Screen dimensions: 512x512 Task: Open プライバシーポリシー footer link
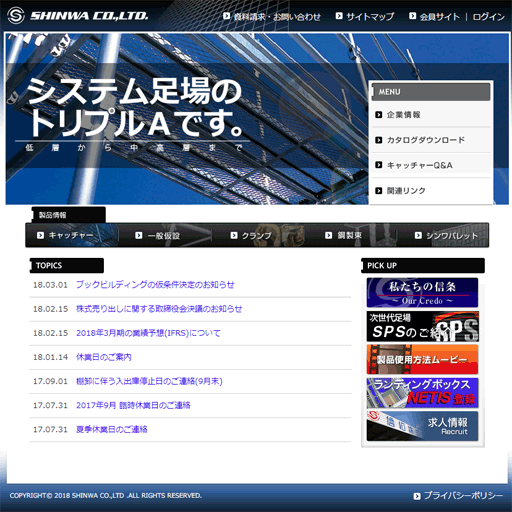[463, 496]
